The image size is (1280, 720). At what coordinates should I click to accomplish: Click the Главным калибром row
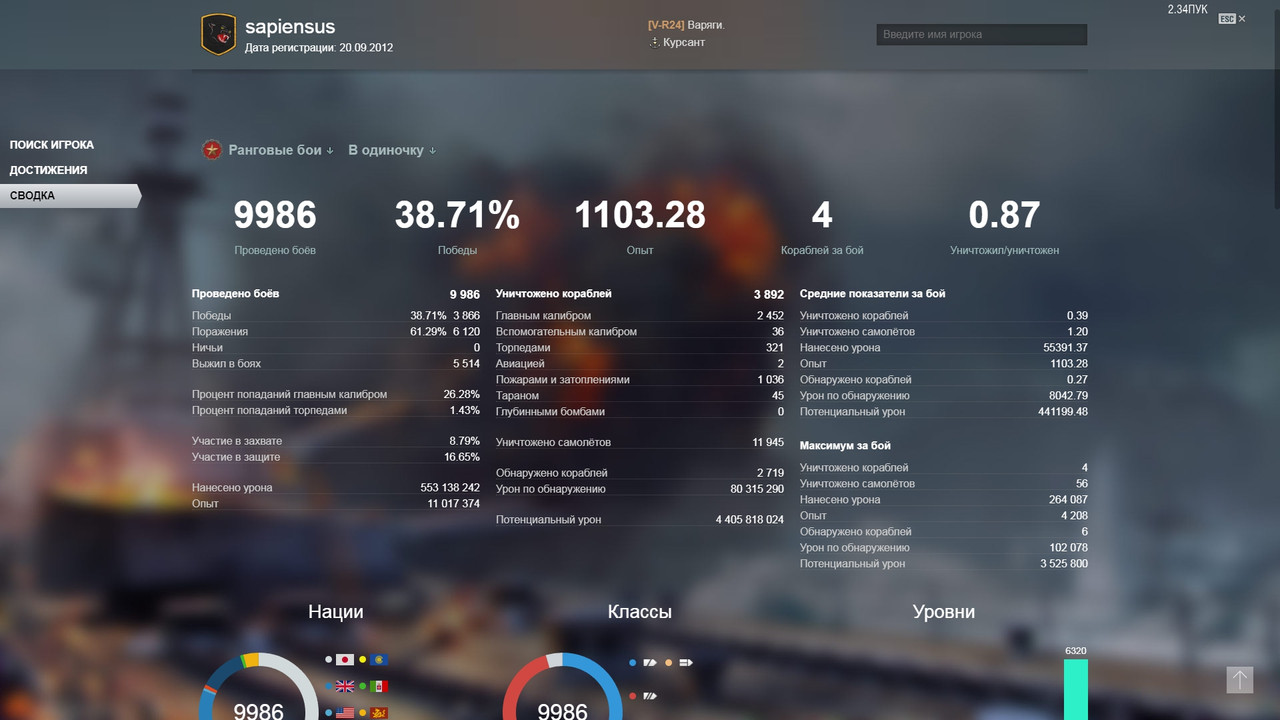tap(640, 316)
